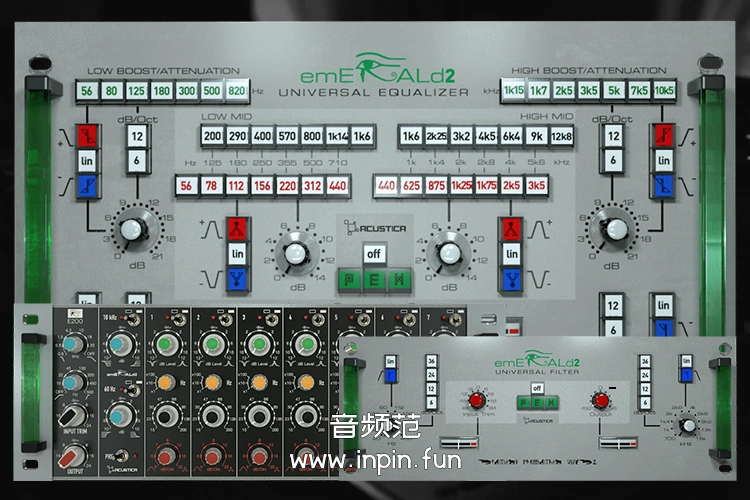Select the 290 low mid frequency
750x500 pixels.
tap(237, 136)
